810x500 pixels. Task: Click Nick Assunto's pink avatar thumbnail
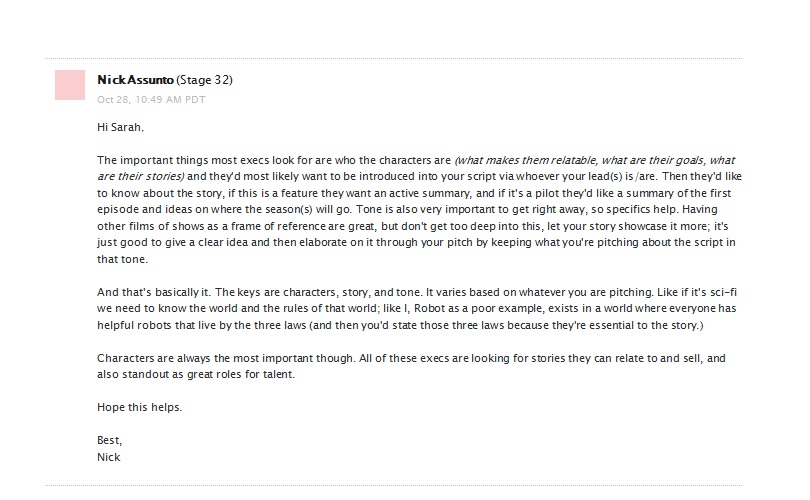tap(70, 85)
